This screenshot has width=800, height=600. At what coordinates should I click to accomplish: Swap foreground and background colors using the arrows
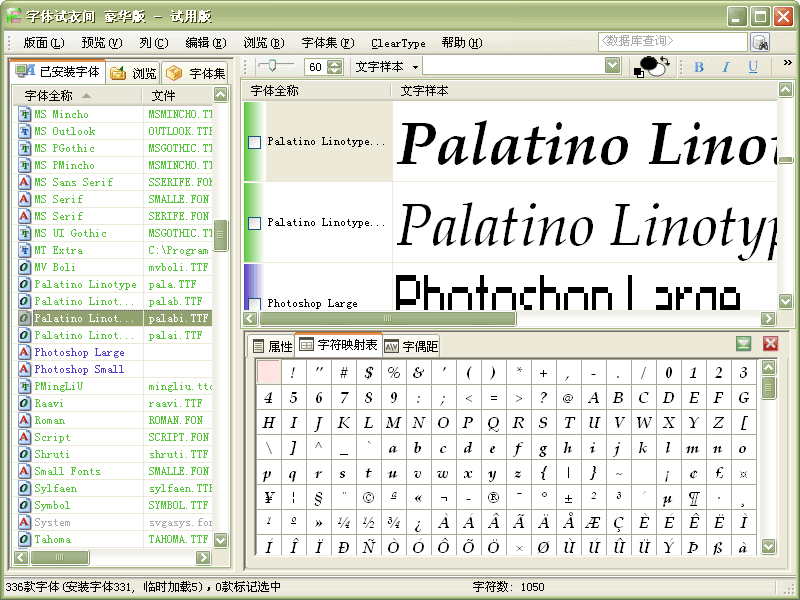tap(665, 61)
